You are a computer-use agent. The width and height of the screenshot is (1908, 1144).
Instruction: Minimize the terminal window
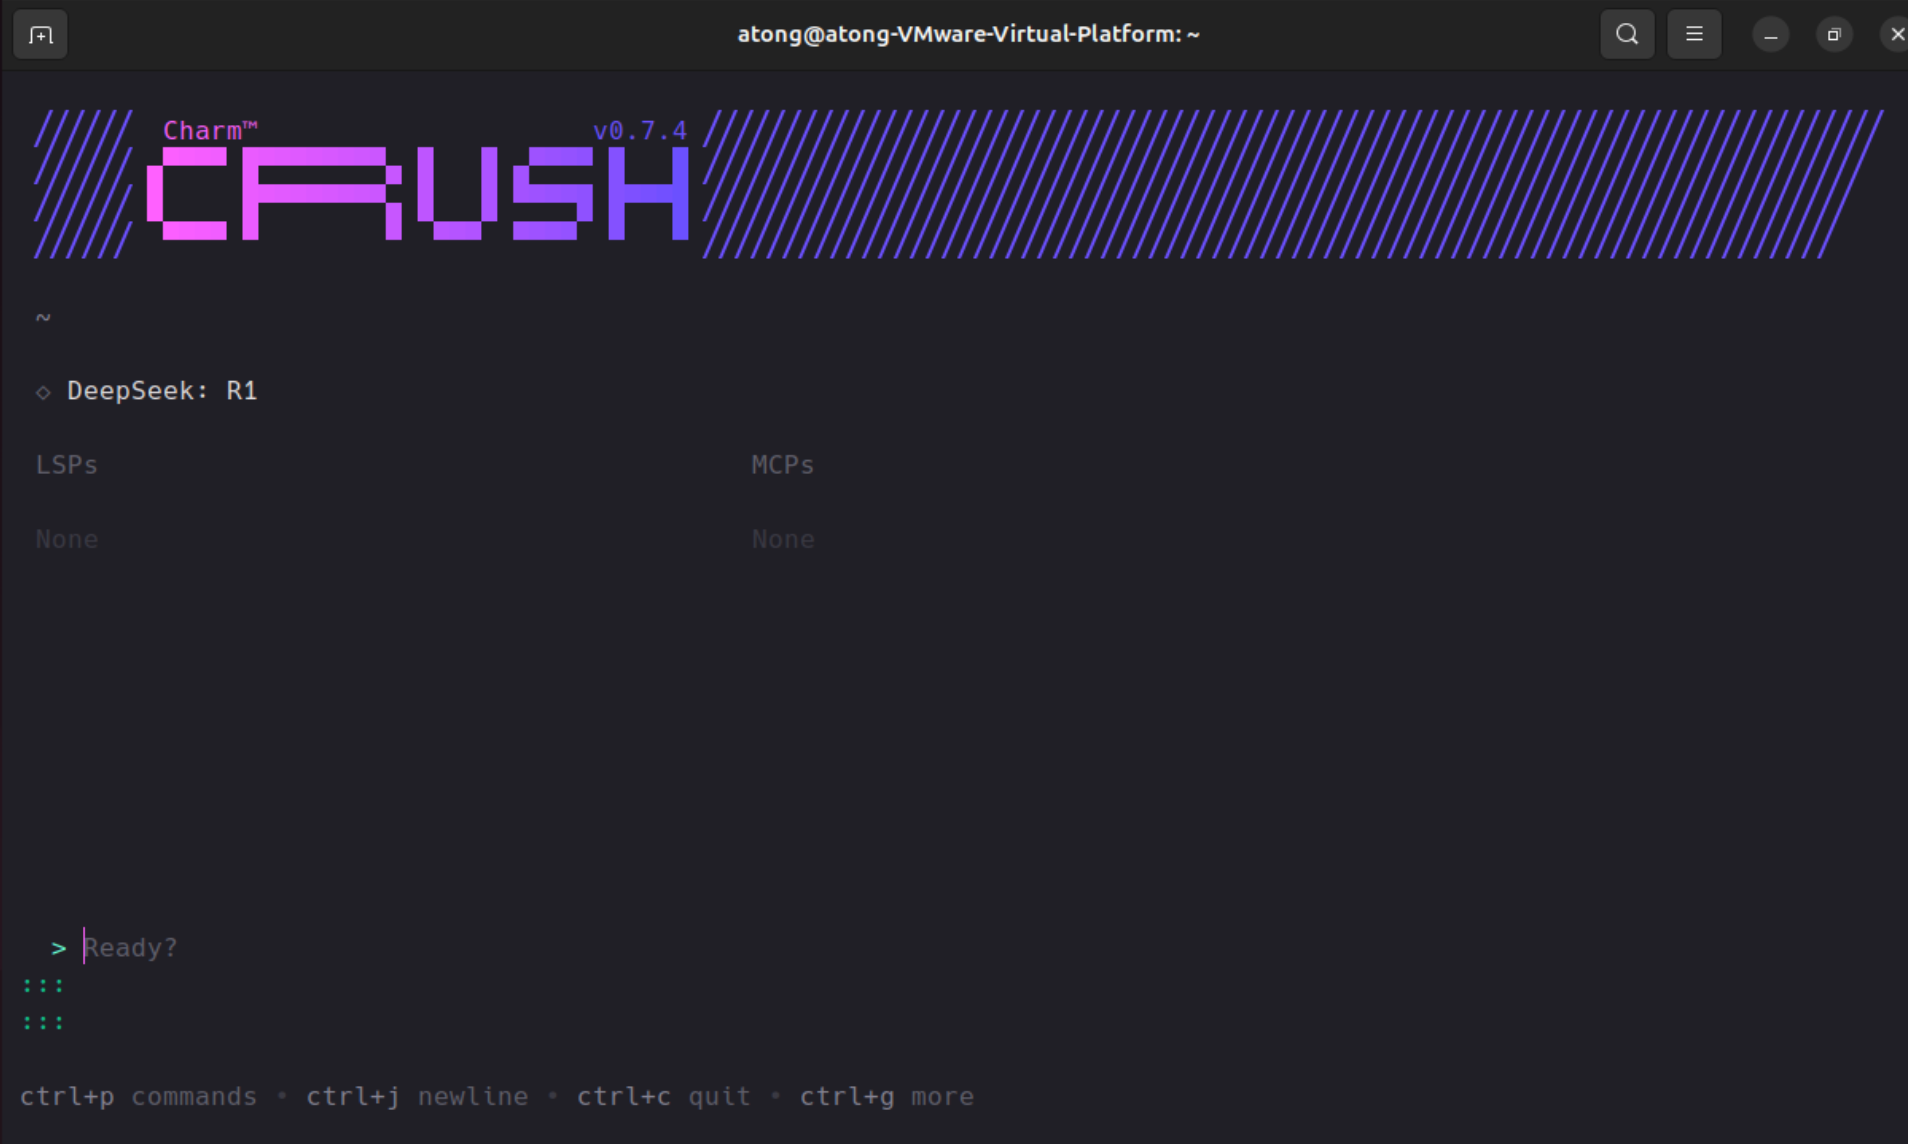1770,35
